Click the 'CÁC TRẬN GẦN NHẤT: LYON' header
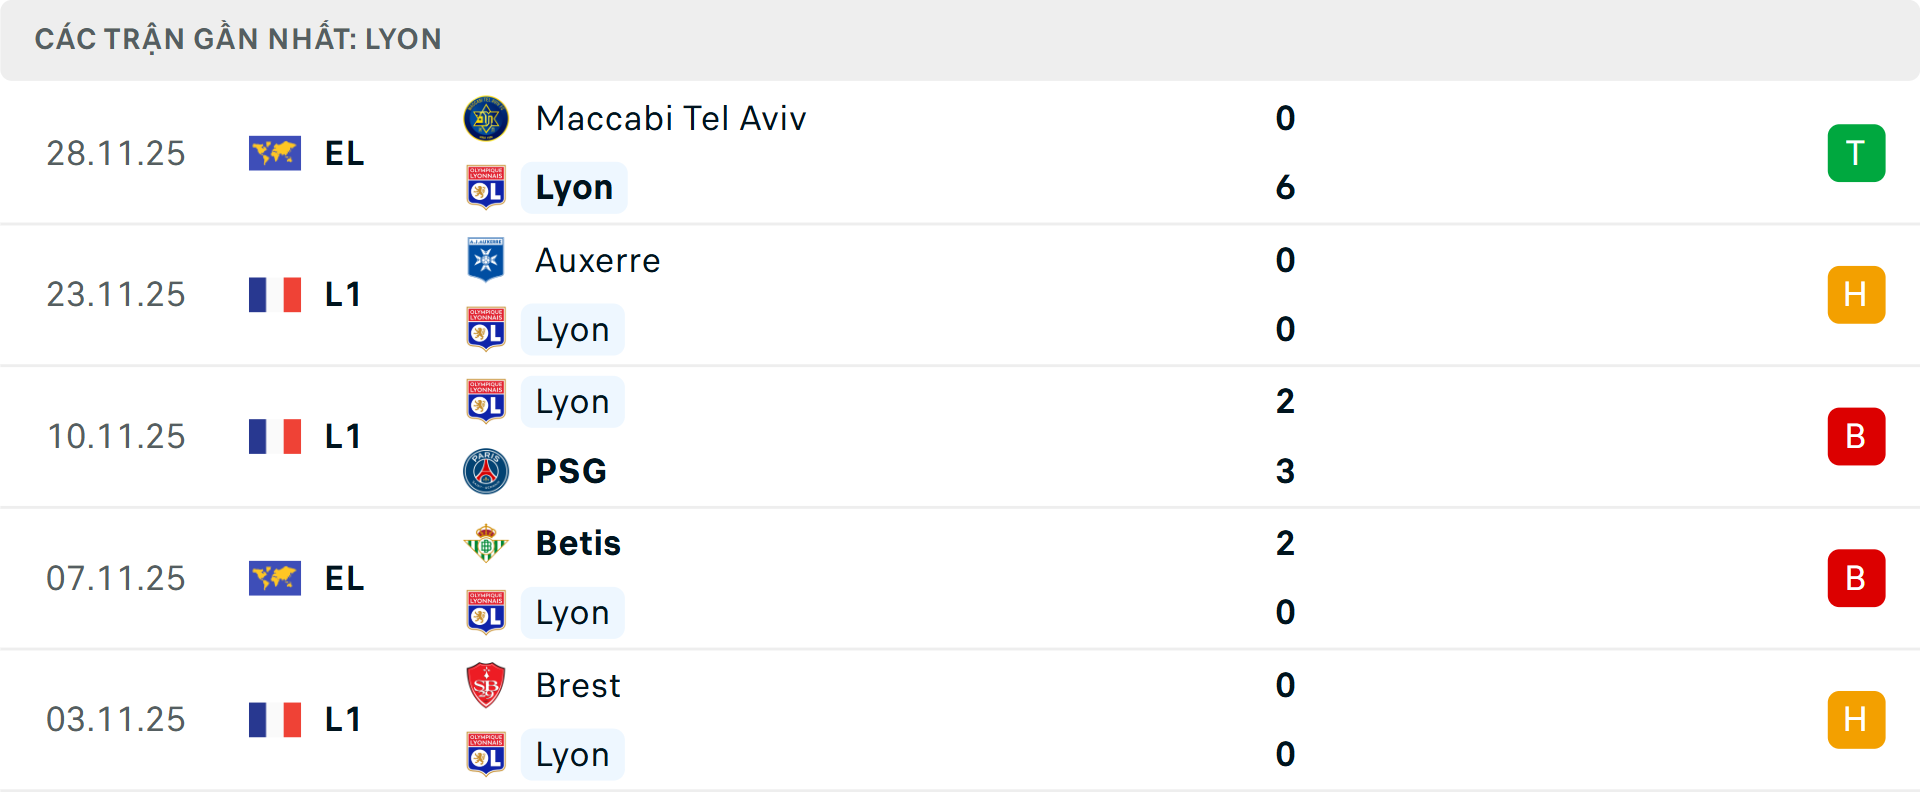The width and height of the screenshot is (1920, 792). pos(238,39)
